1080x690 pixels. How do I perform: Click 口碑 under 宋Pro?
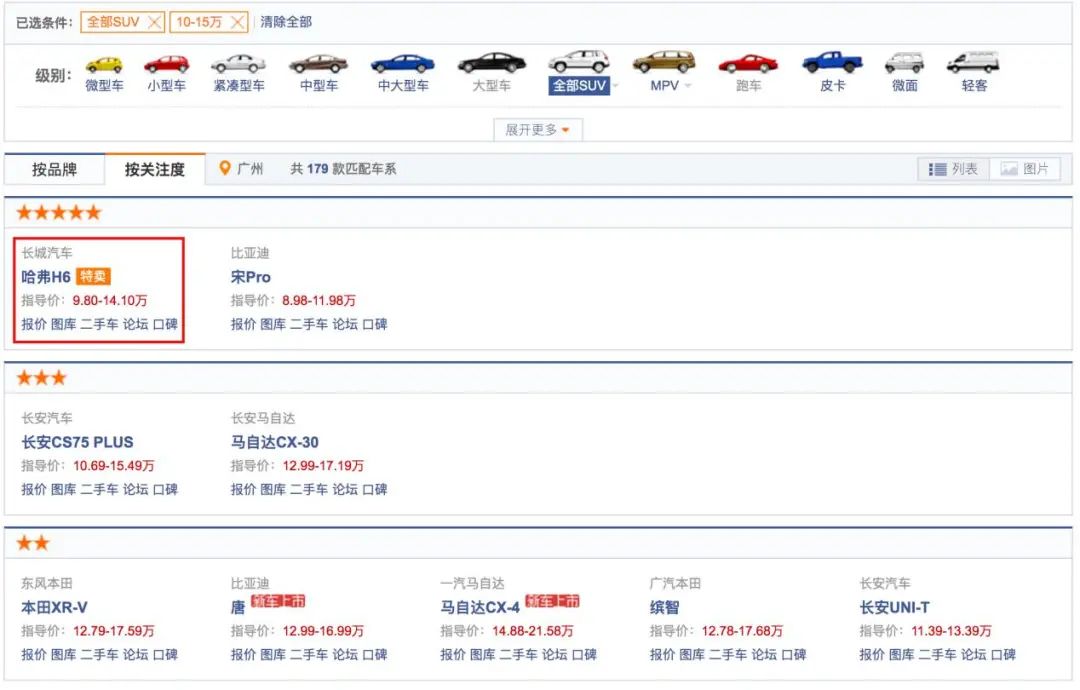pyautogui.click(x=375, y=324)
